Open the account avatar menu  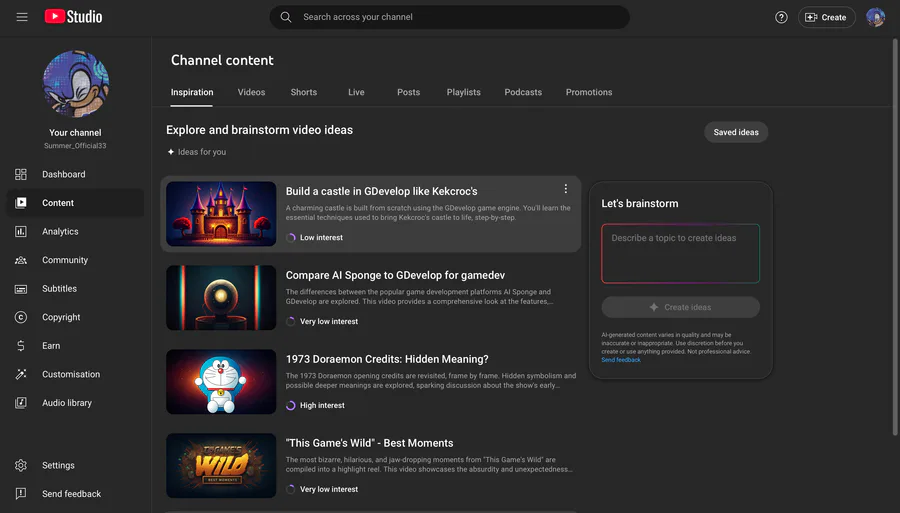point(875,17)
